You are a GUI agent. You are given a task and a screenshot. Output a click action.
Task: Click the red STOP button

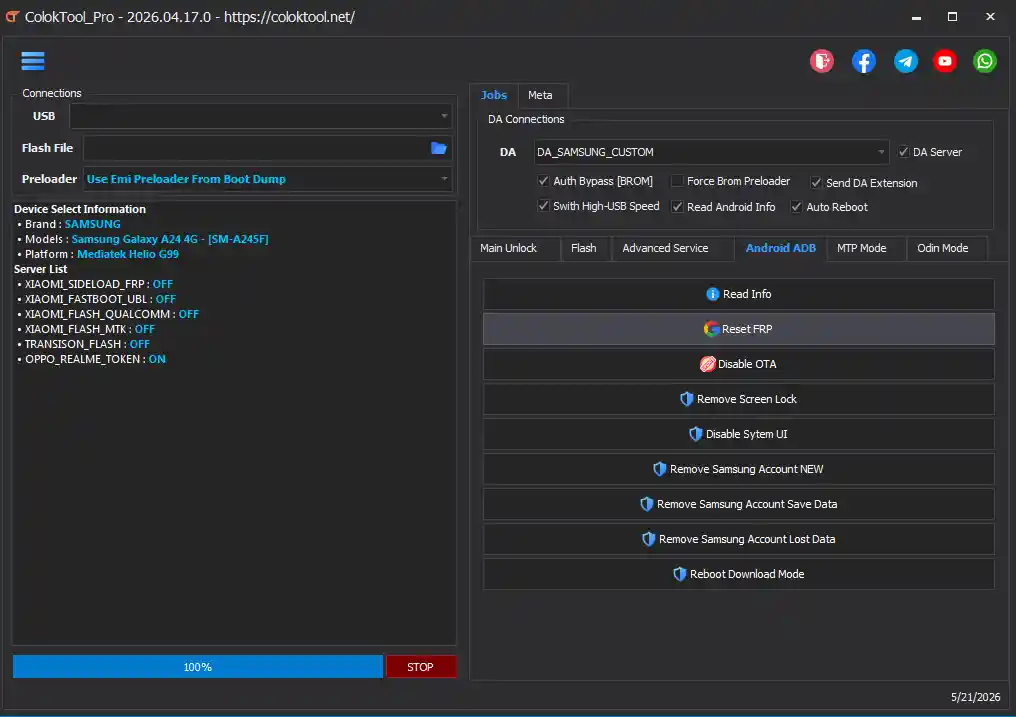[421, 666]
